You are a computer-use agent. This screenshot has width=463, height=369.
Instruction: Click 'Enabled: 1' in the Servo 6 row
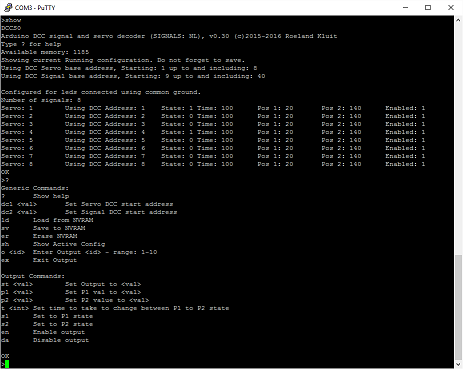405,148
